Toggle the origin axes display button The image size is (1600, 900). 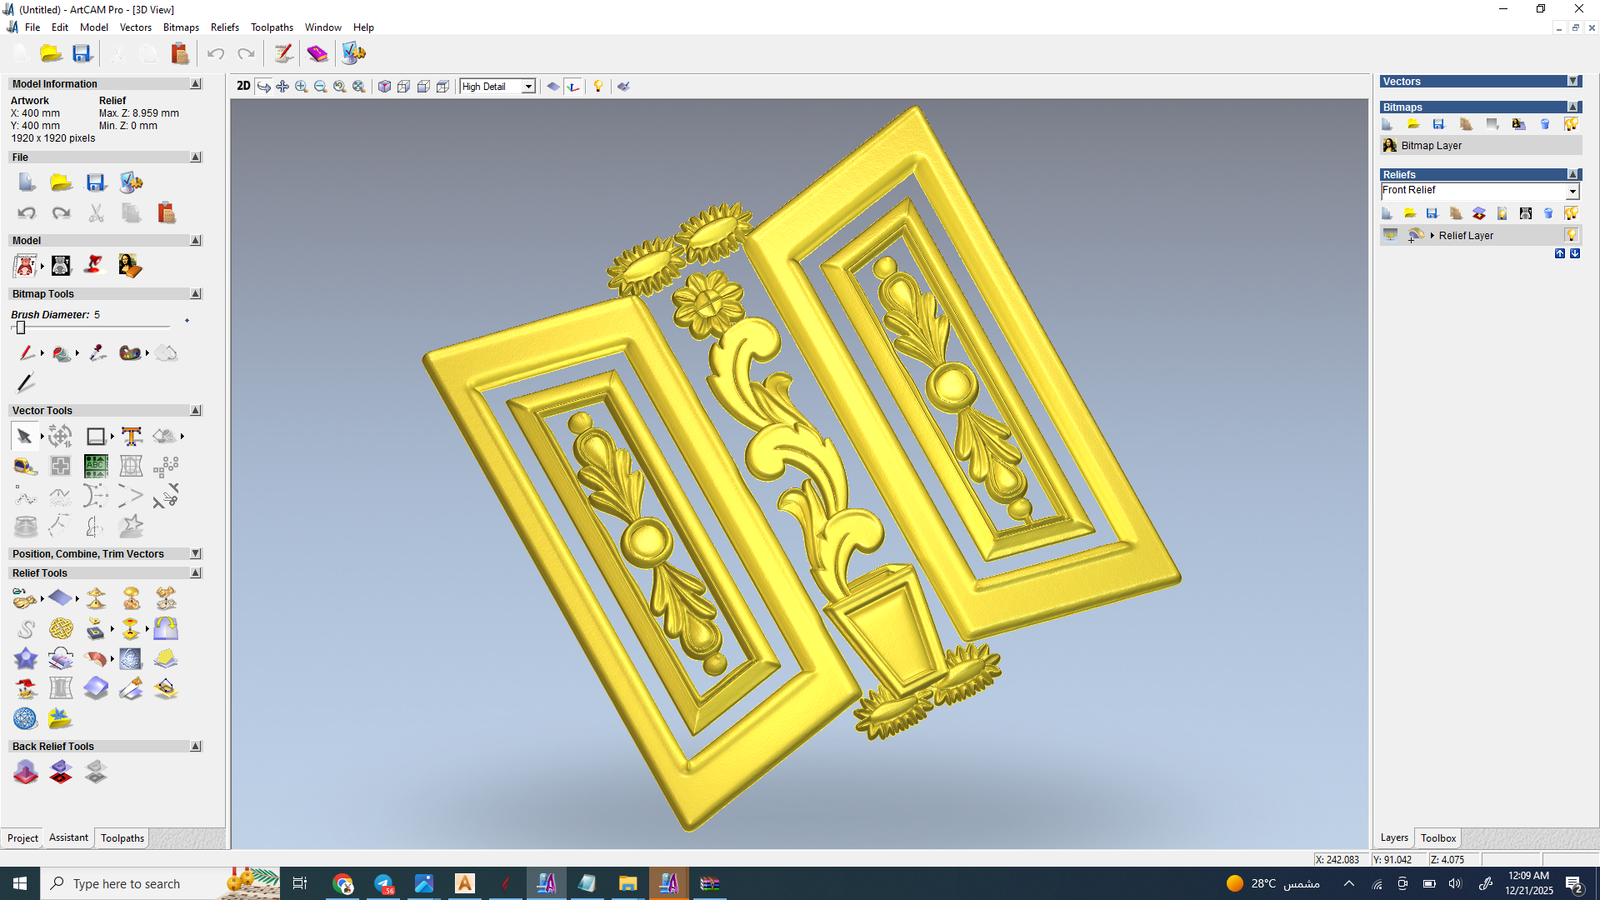[573, 87]
